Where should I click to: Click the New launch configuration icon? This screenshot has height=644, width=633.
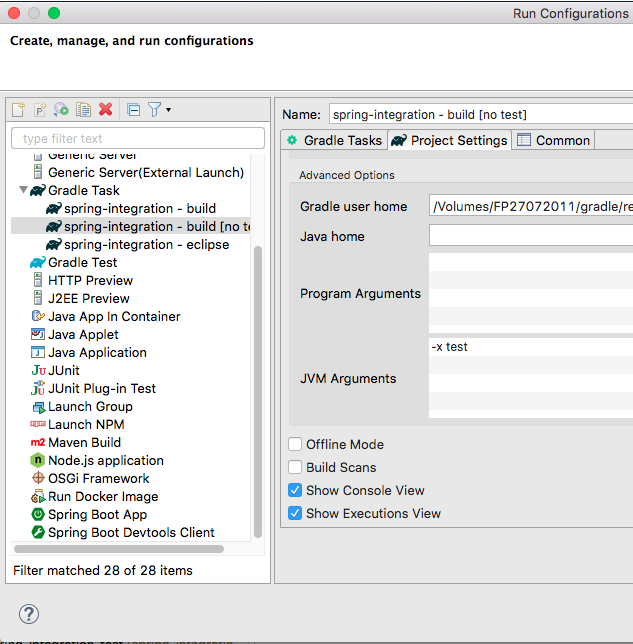pyautogui.click(x=18, y=110)
